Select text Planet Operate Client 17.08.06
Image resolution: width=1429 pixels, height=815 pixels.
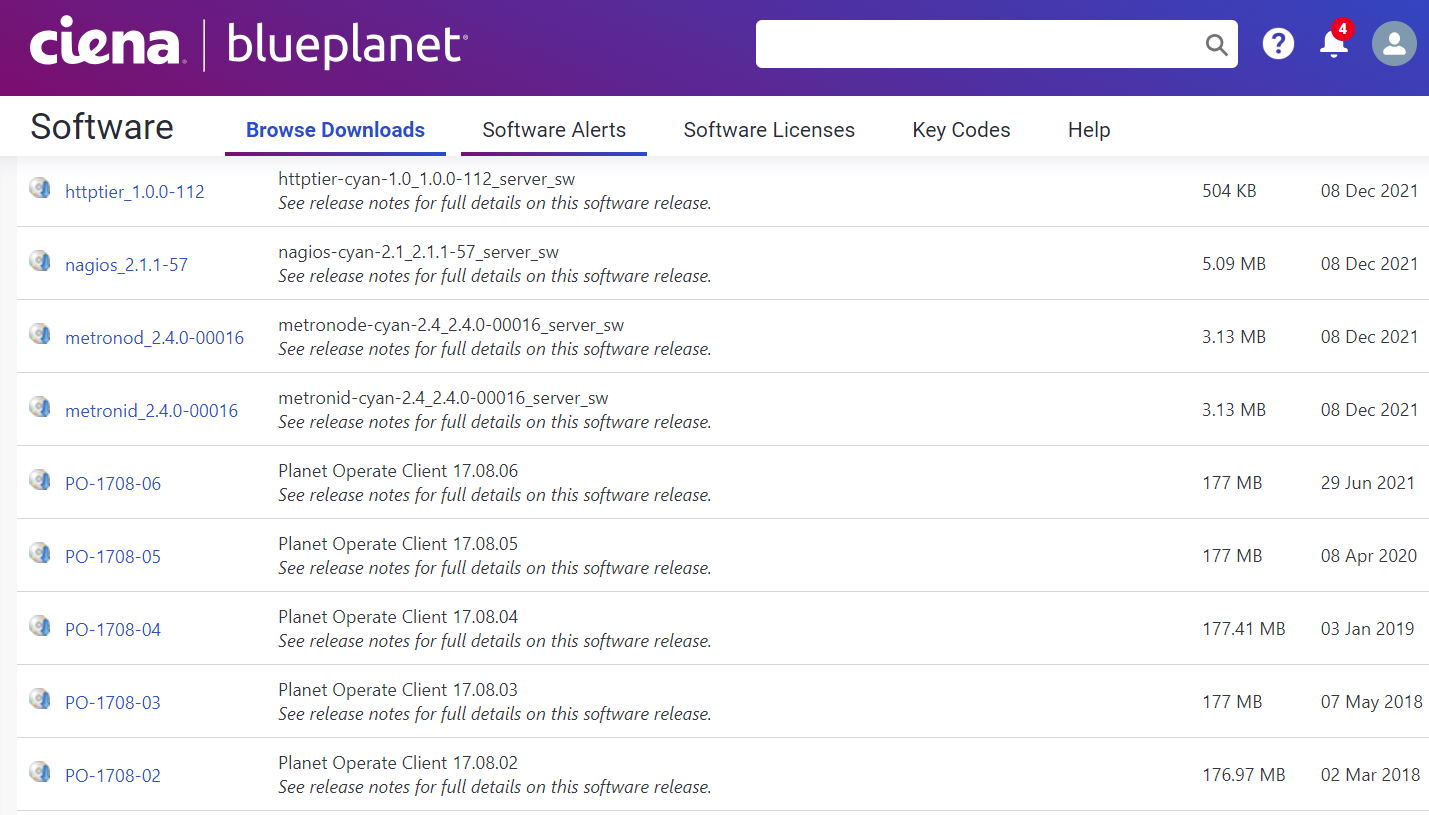coord(398,471)
